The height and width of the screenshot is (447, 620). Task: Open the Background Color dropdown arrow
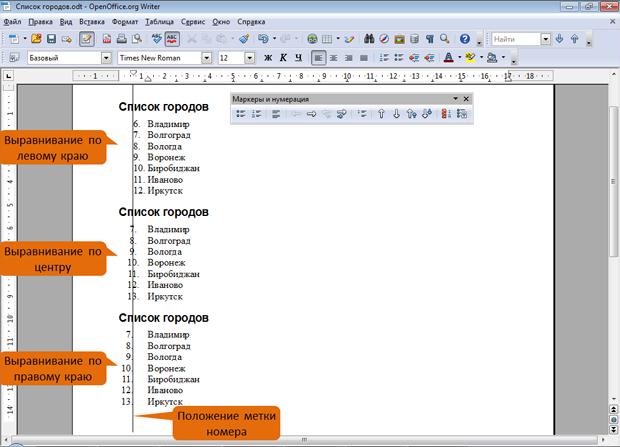503,58
